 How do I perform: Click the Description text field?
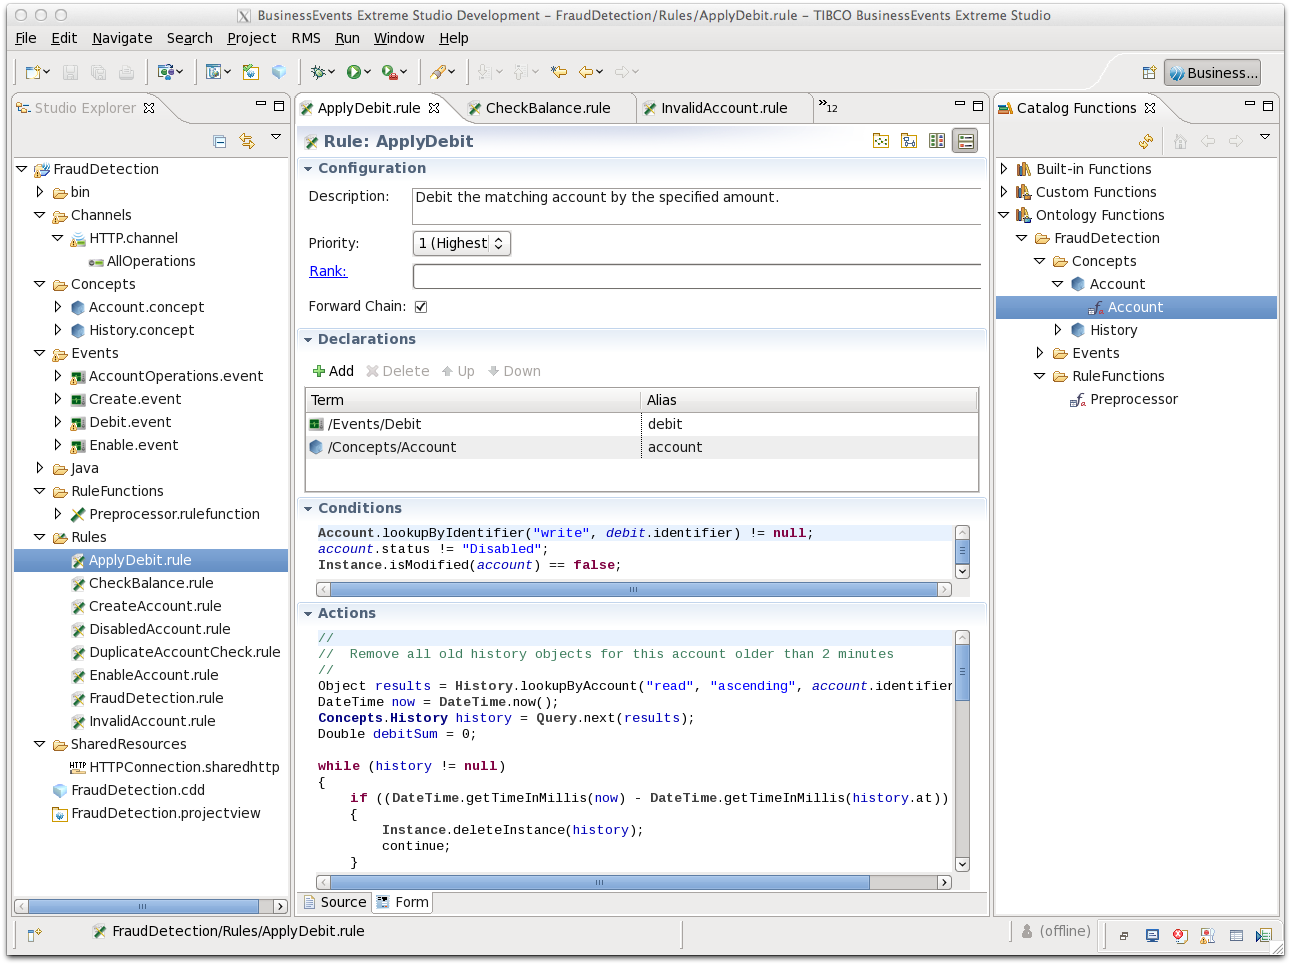[697, 206]
